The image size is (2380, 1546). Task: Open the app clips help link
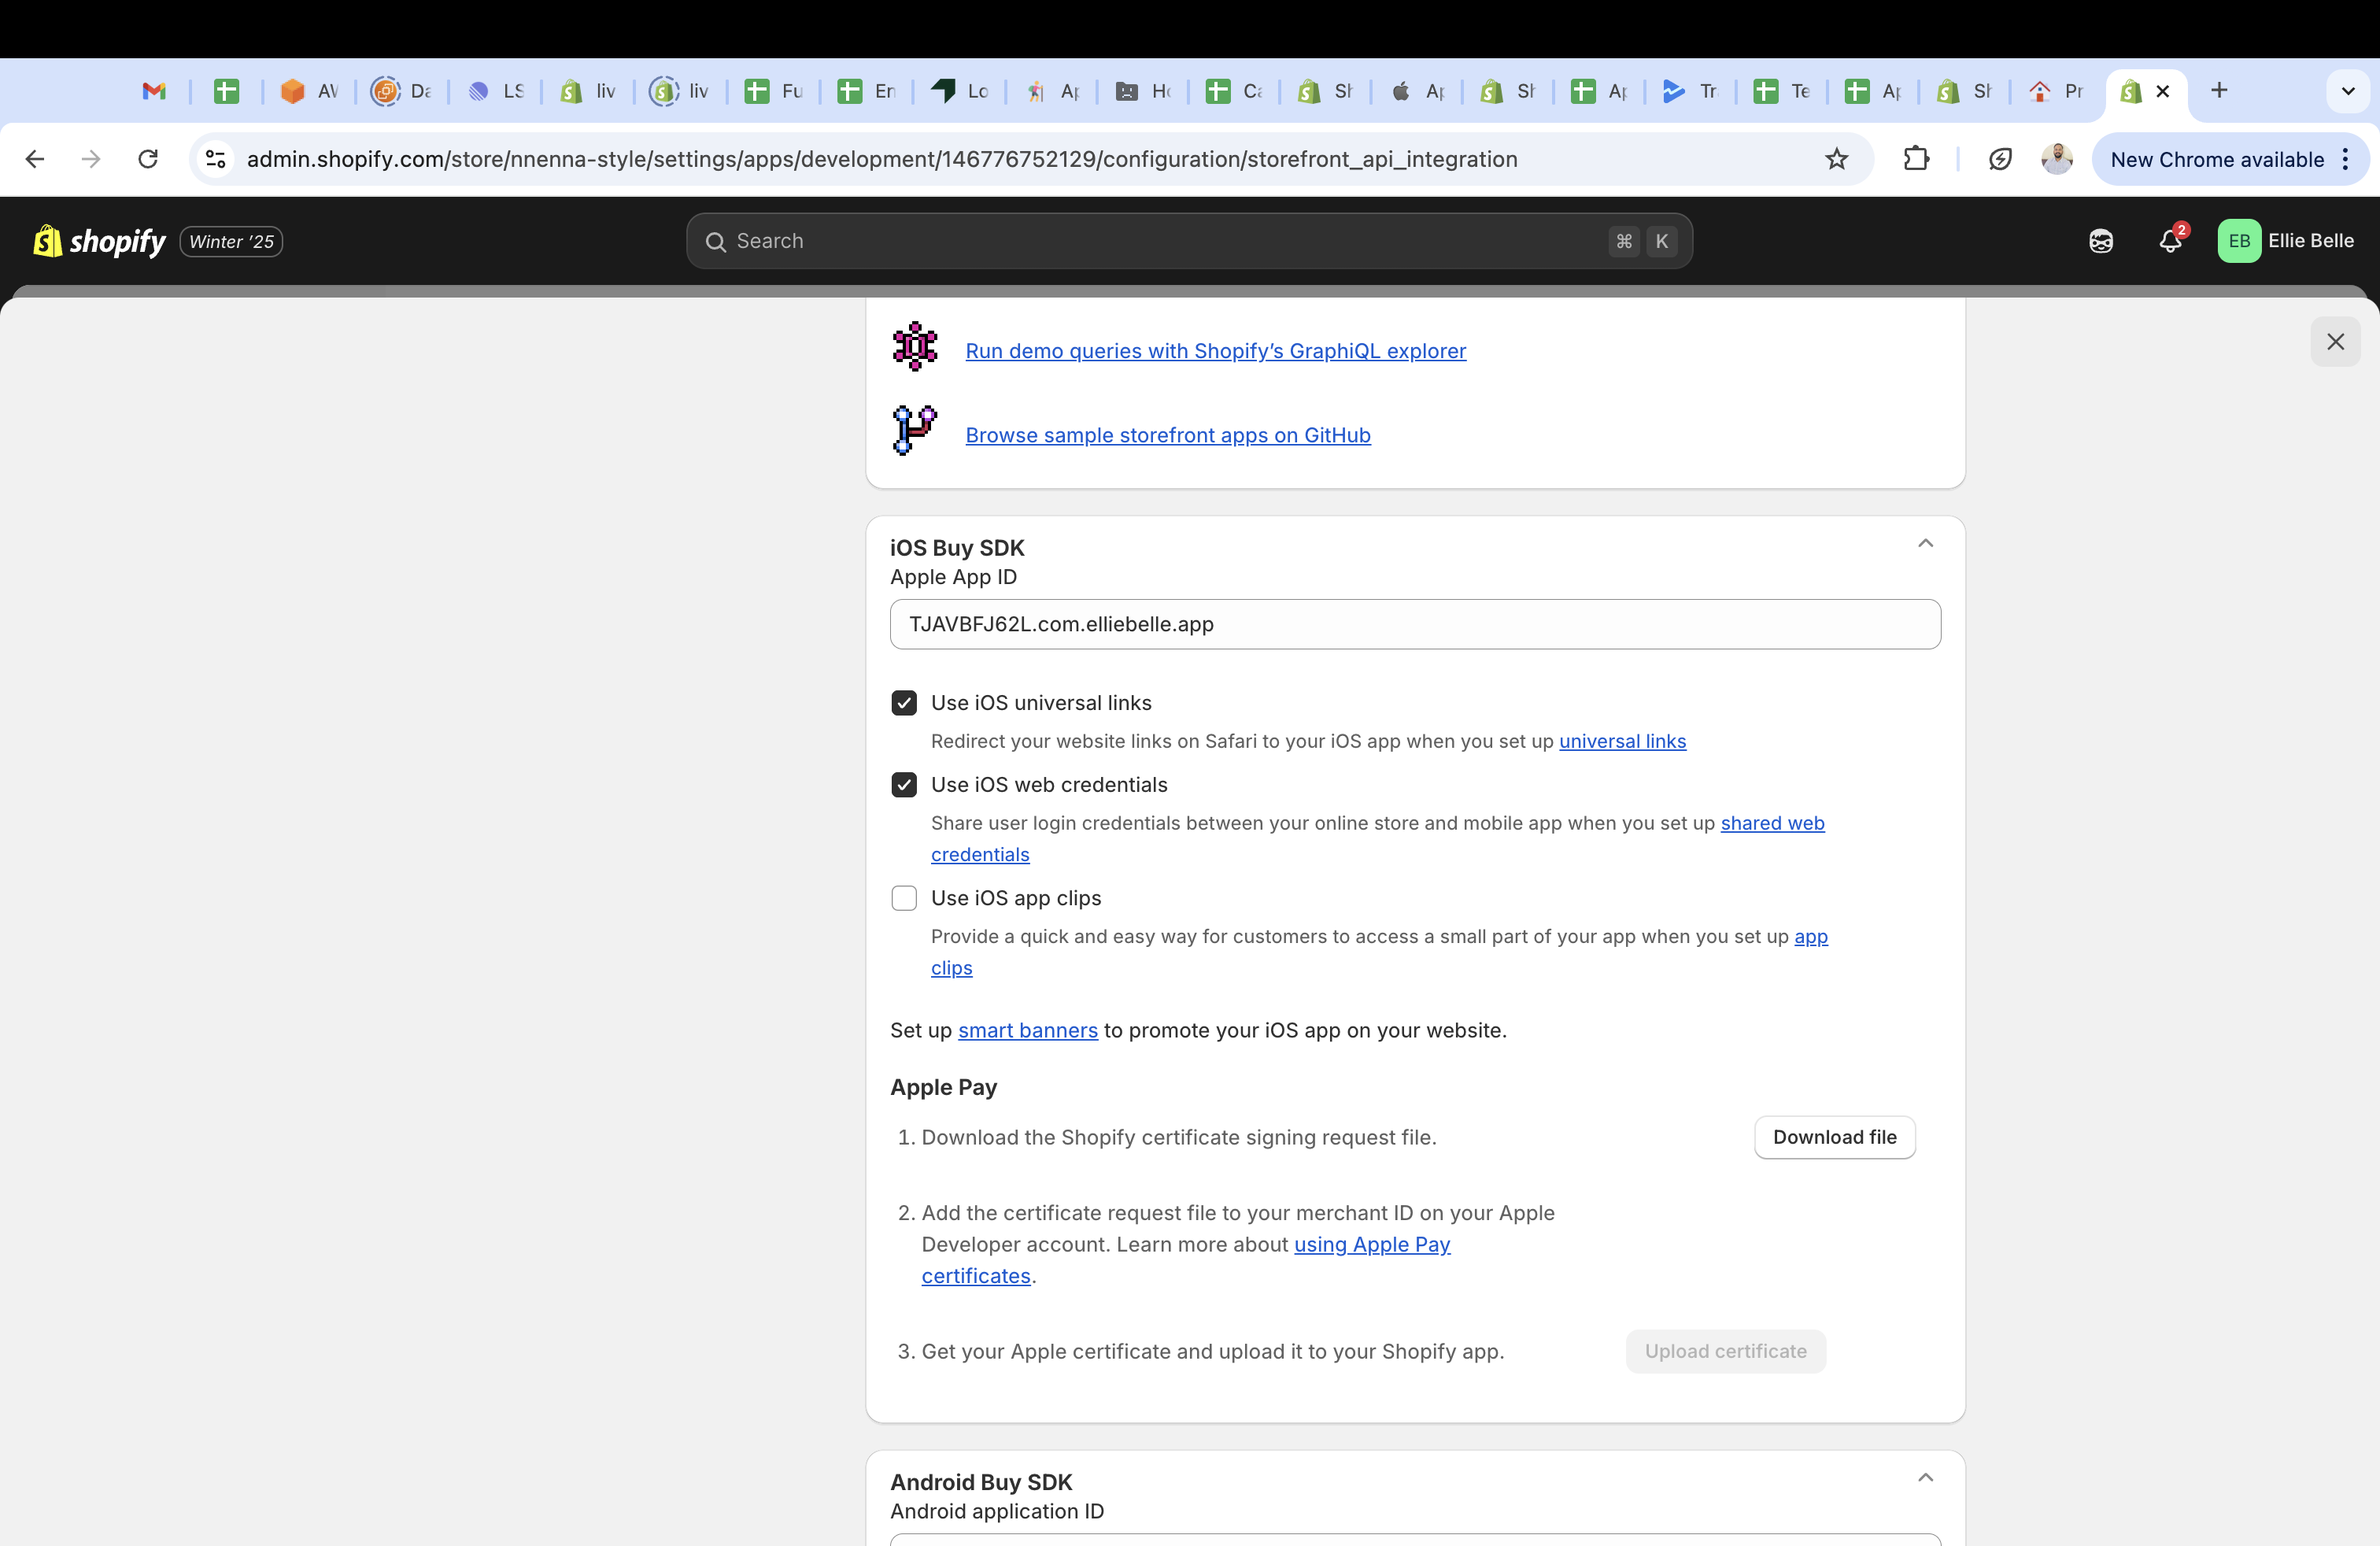[x=1811, y=937]
